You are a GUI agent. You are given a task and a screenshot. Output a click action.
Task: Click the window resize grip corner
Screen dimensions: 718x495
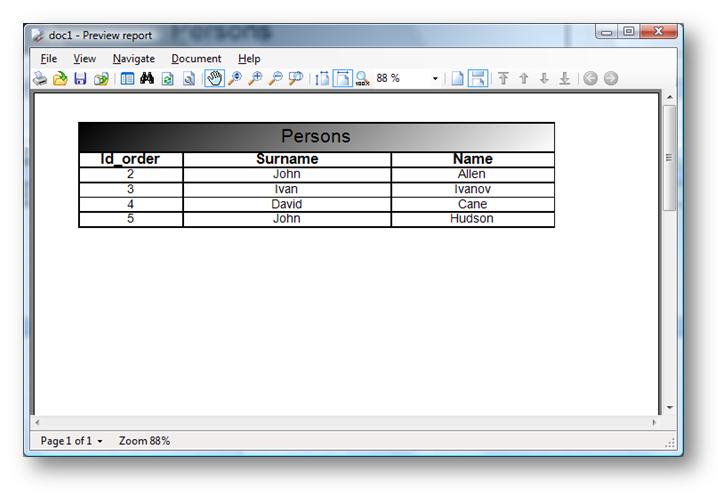(670, 442)
